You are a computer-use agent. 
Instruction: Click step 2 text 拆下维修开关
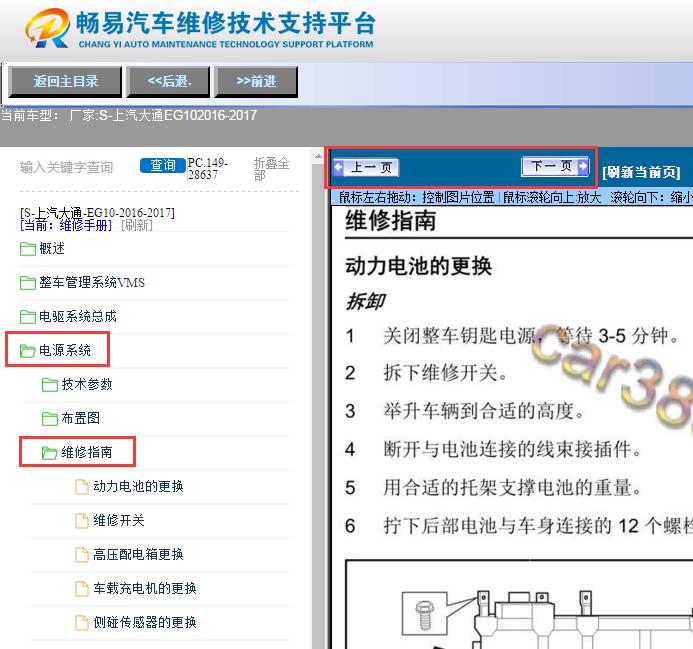pos(445,373)
